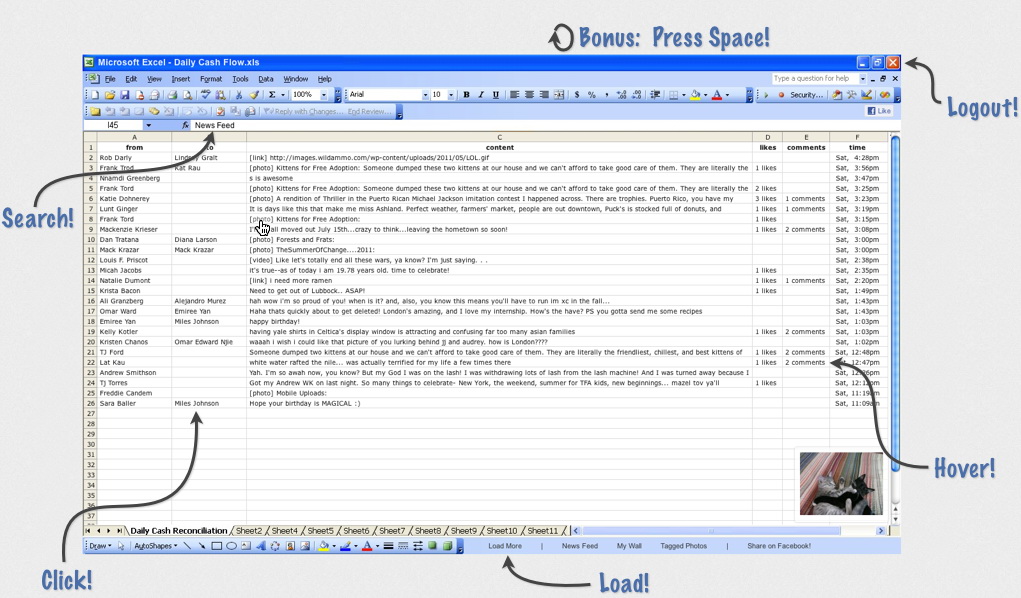Viewport: 1021px width, 598px height.
Task: Click the Tagged Photos link
Action: 683,546
